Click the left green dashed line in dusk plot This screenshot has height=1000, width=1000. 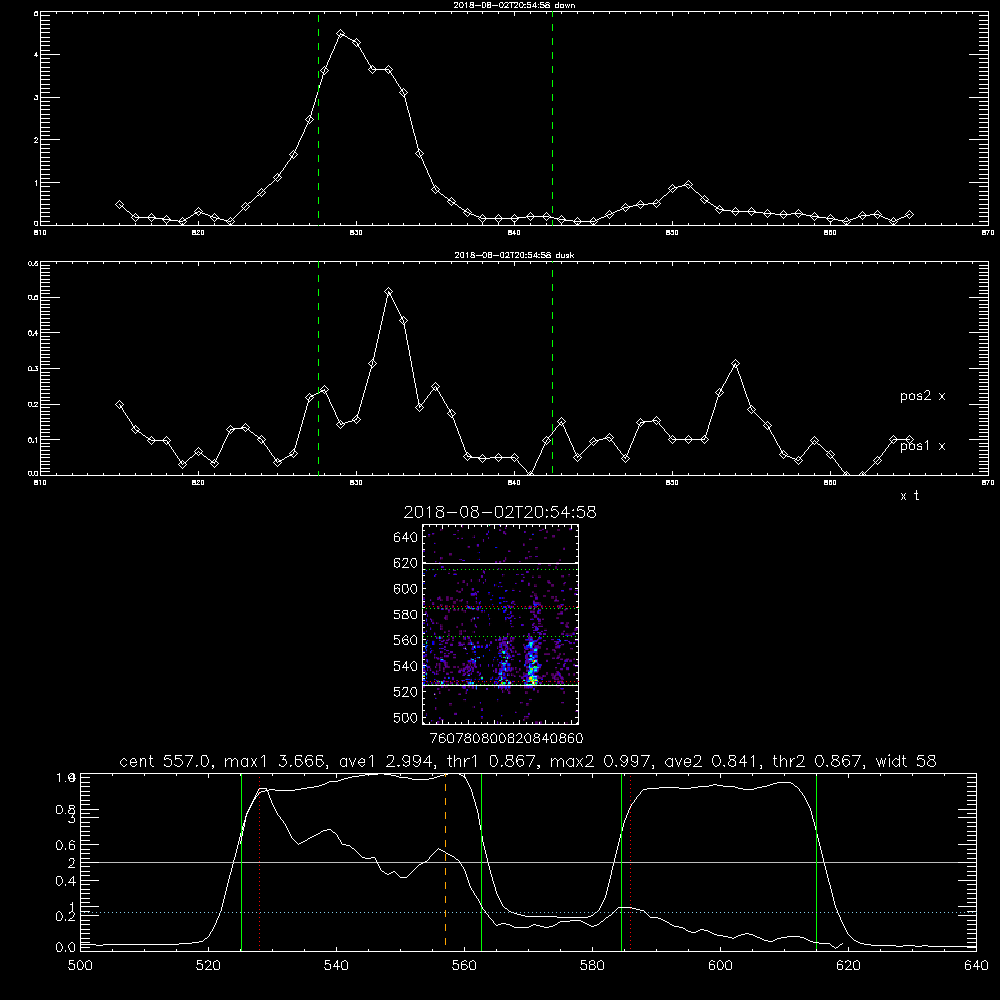pos(318,369)
